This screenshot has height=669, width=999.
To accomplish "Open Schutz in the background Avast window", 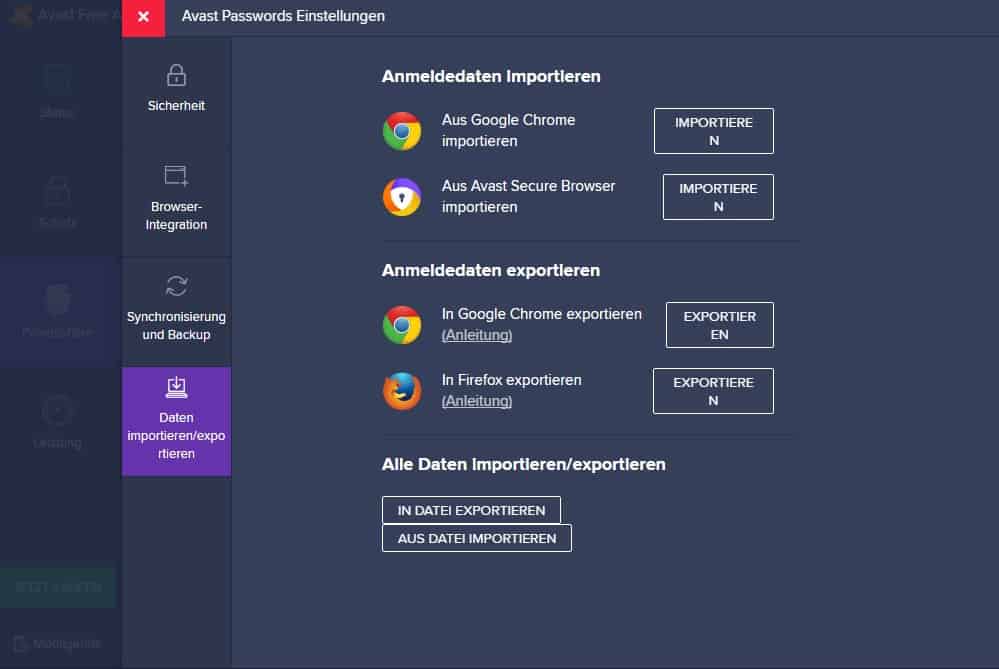I will point(57,203).
